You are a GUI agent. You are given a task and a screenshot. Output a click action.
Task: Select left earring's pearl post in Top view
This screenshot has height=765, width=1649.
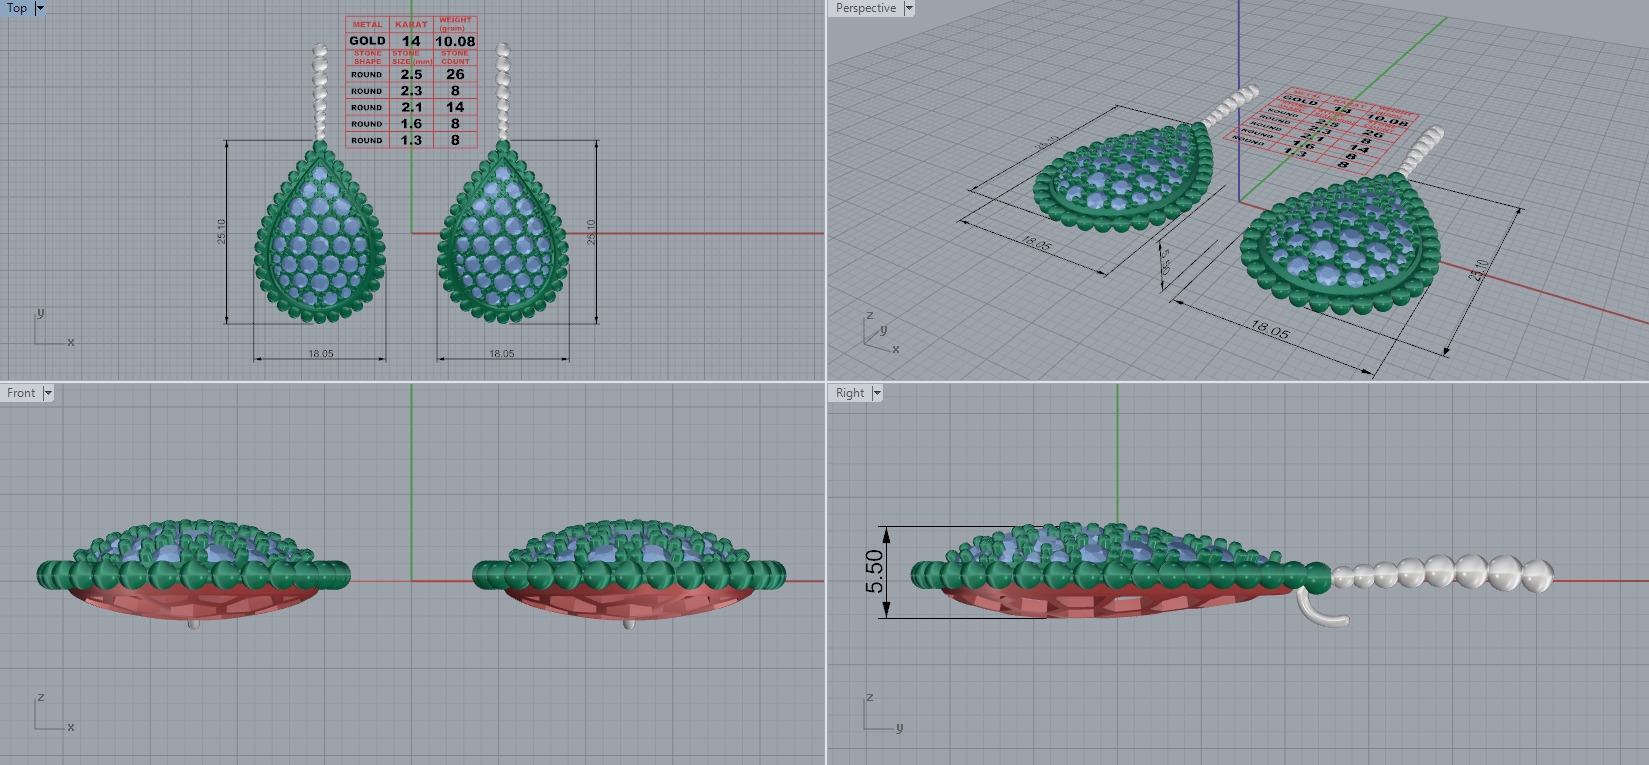[x=320, y=92]
